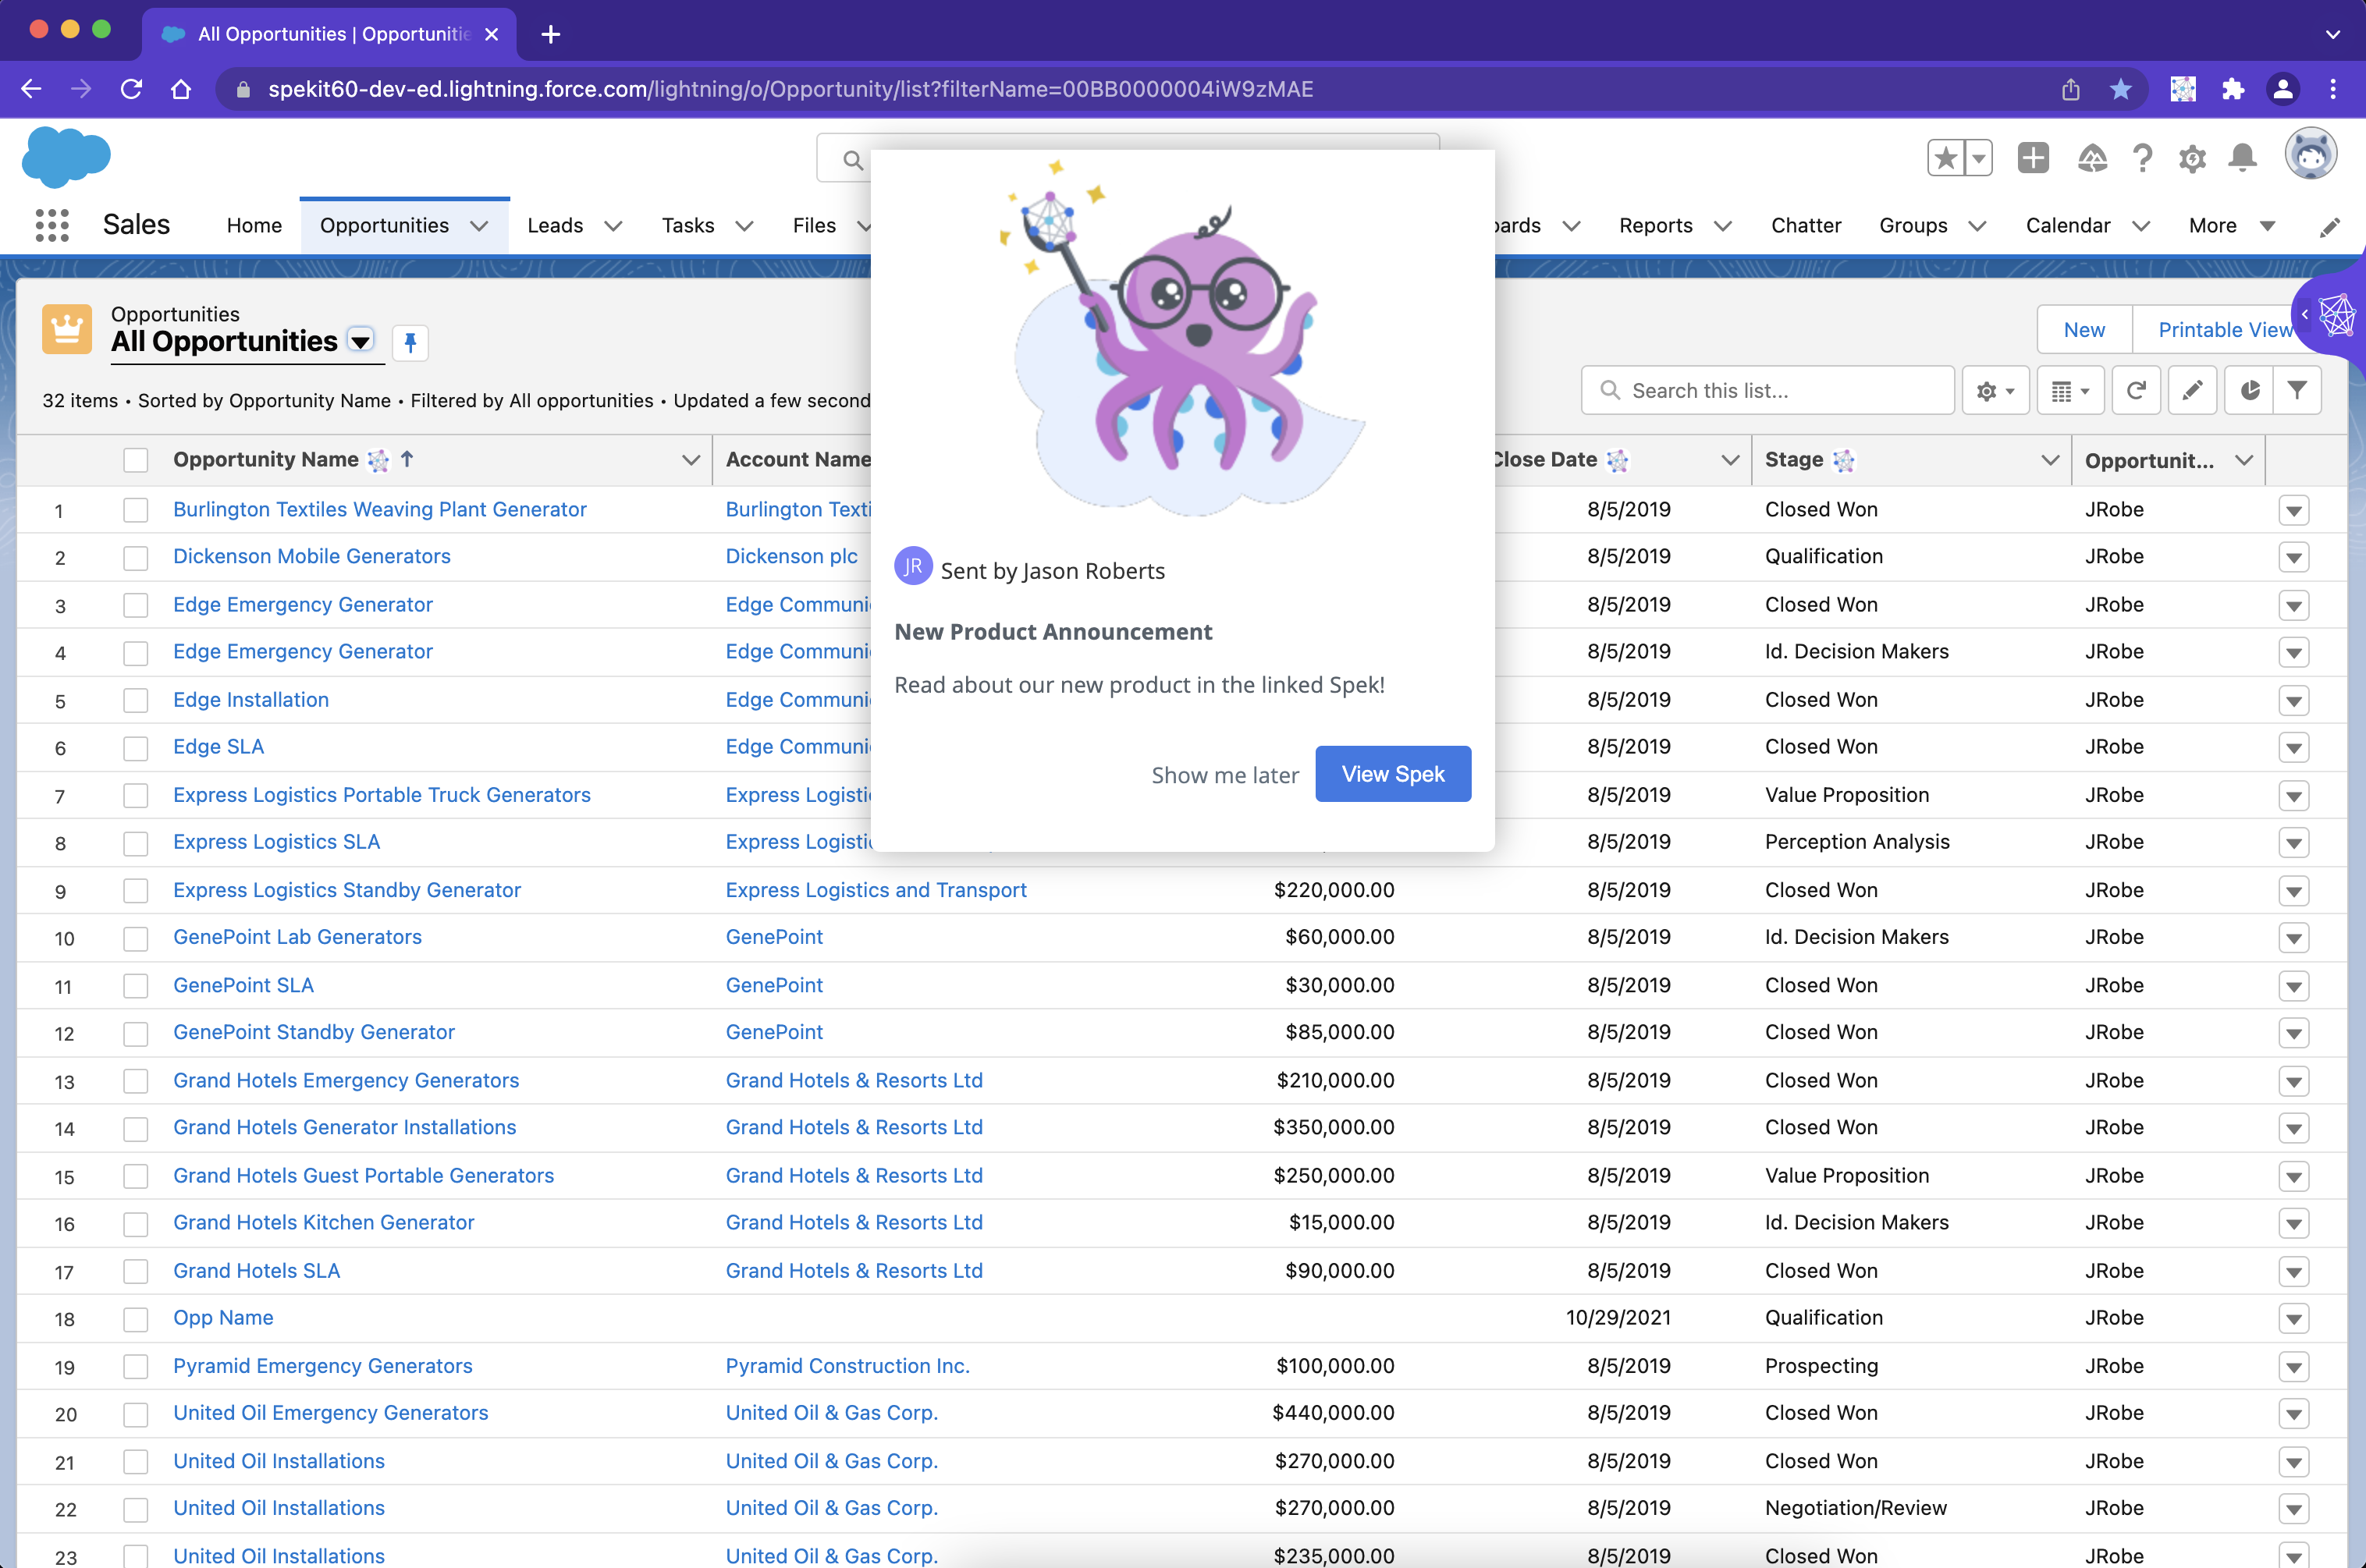This screenshot has width=2366, height=1568.
Task: Select the Burlington Textiles Weaving Plant Generator checkbox
Action: (x=136, y=510)
